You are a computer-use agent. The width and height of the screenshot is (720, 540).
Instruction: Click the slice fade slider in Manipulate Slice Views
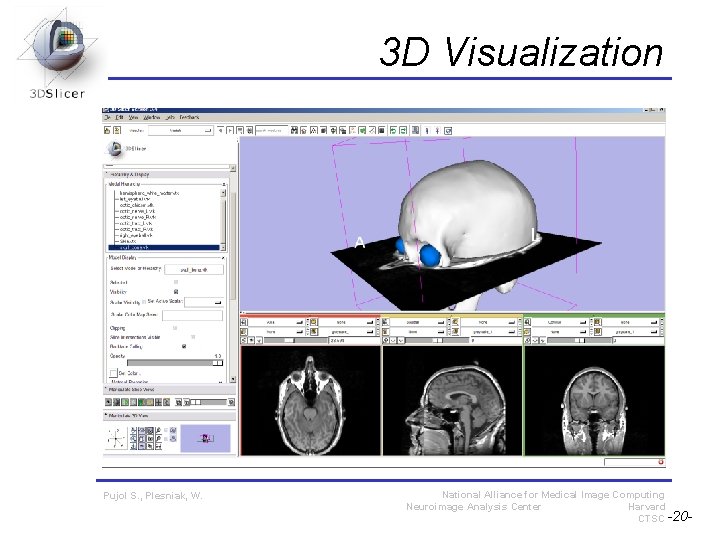208,402
